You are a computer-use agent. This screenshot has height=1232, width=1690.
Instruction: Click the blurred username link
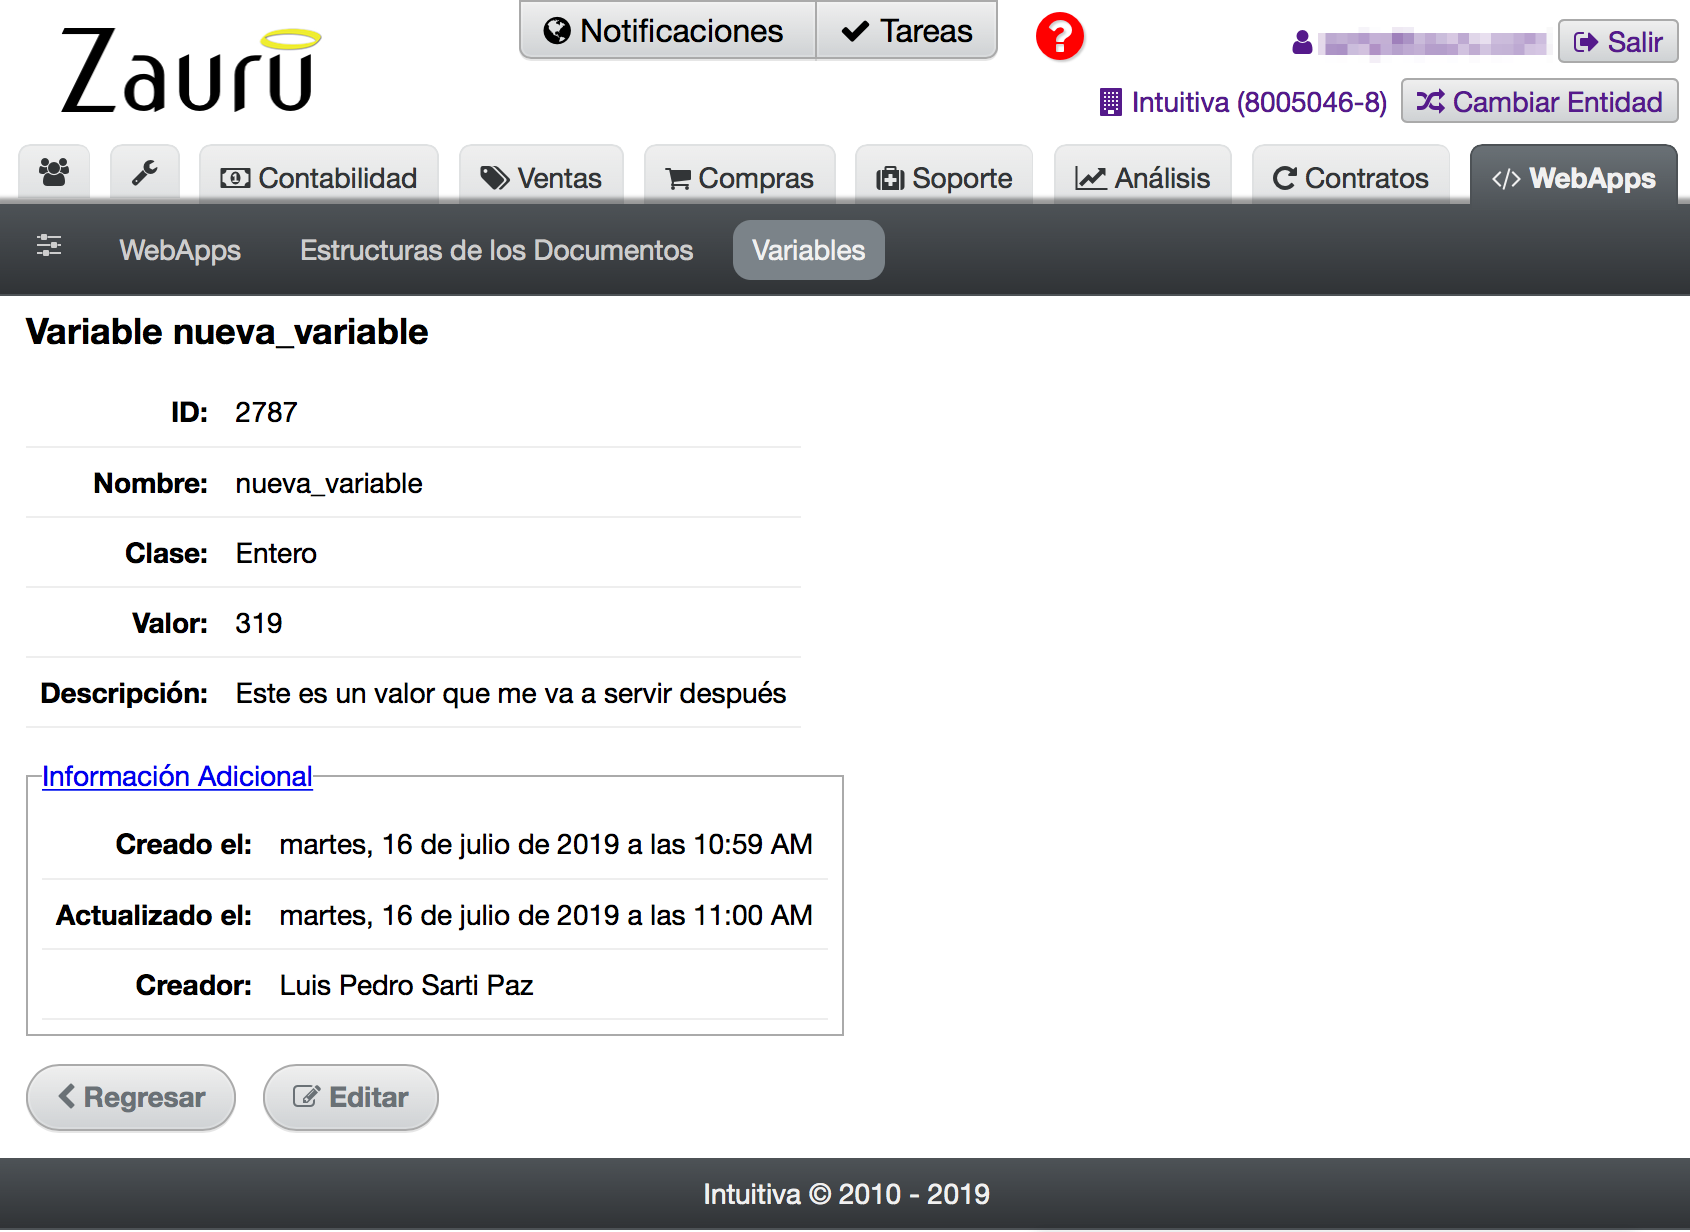pos(1432,43)
